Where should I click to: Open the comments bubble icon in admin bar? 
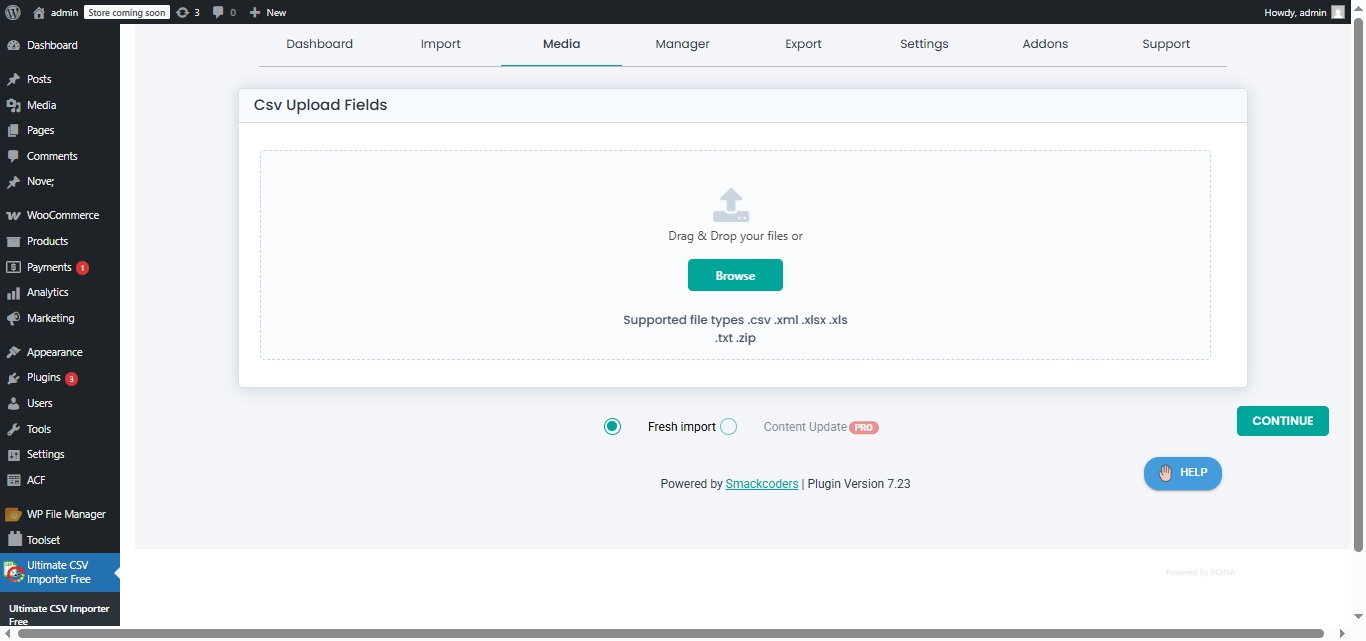[219, 11]
